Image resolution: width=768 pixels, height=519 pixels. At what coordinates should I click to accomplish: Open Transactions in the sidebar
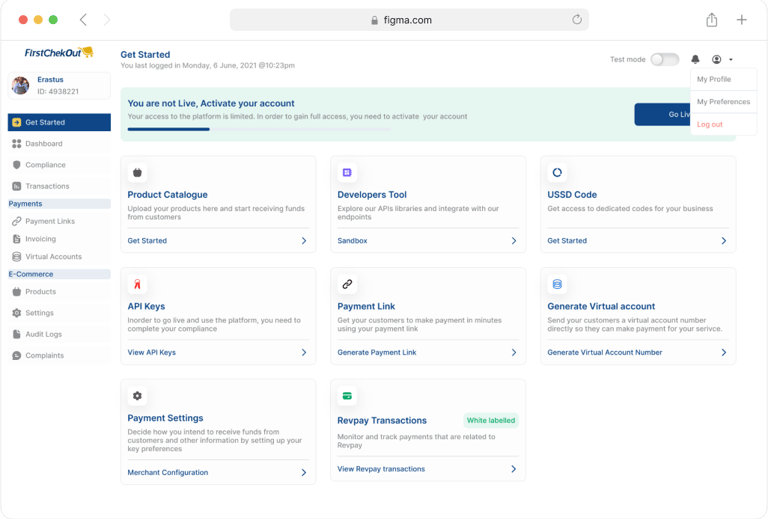tap(47, 186)
